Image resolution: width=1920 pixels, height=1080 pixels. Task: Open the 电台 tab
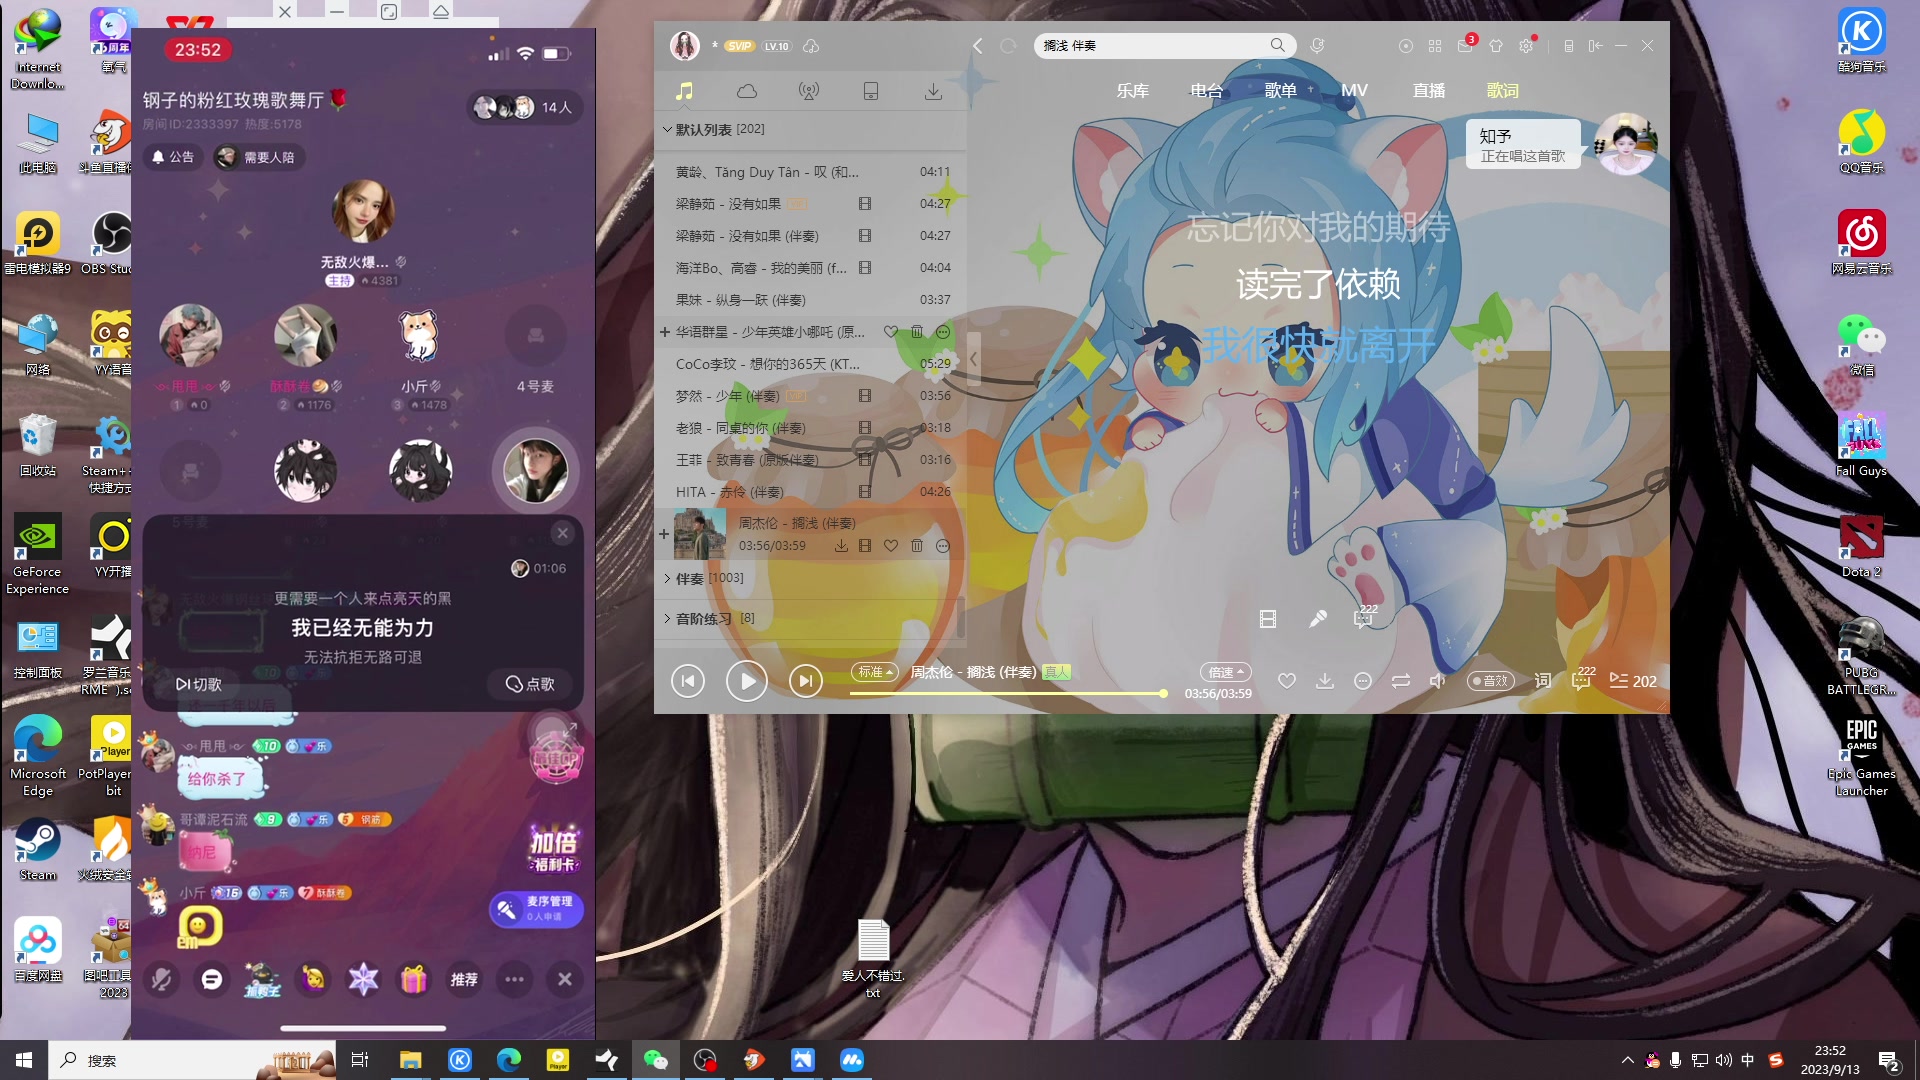click(1206, 91)
